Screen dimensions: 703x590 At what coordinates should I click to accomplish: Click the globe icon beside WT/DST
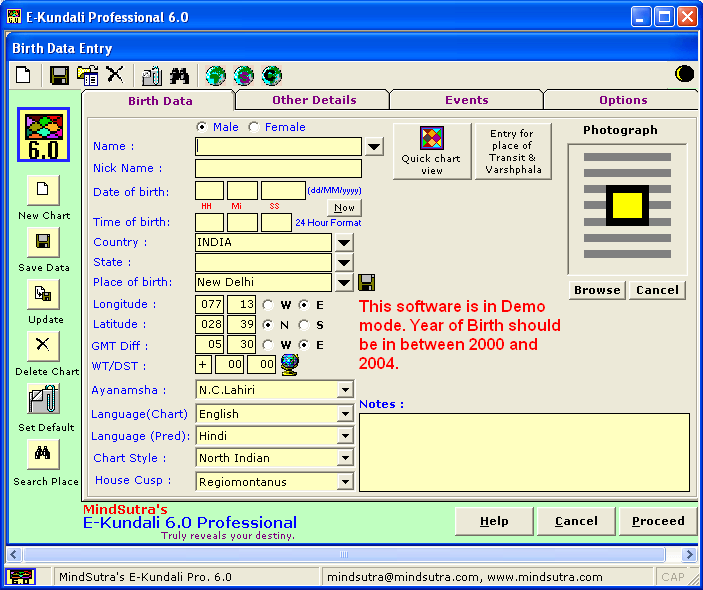(290, 364)
